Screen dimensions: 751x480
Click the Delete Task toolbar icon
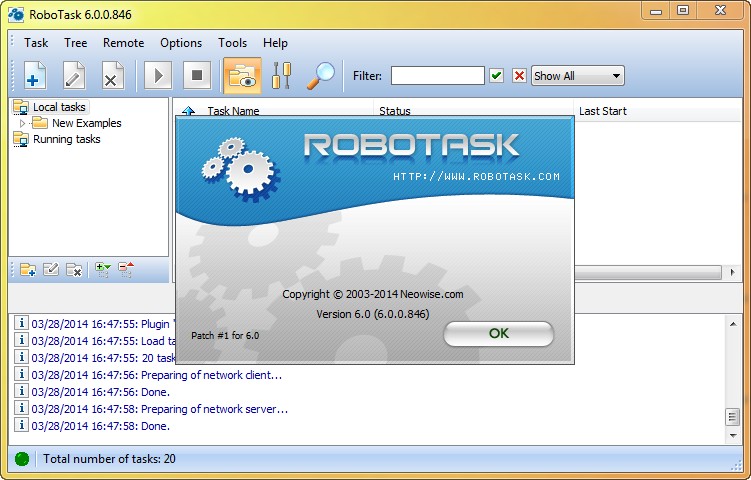tap(112, 76)
